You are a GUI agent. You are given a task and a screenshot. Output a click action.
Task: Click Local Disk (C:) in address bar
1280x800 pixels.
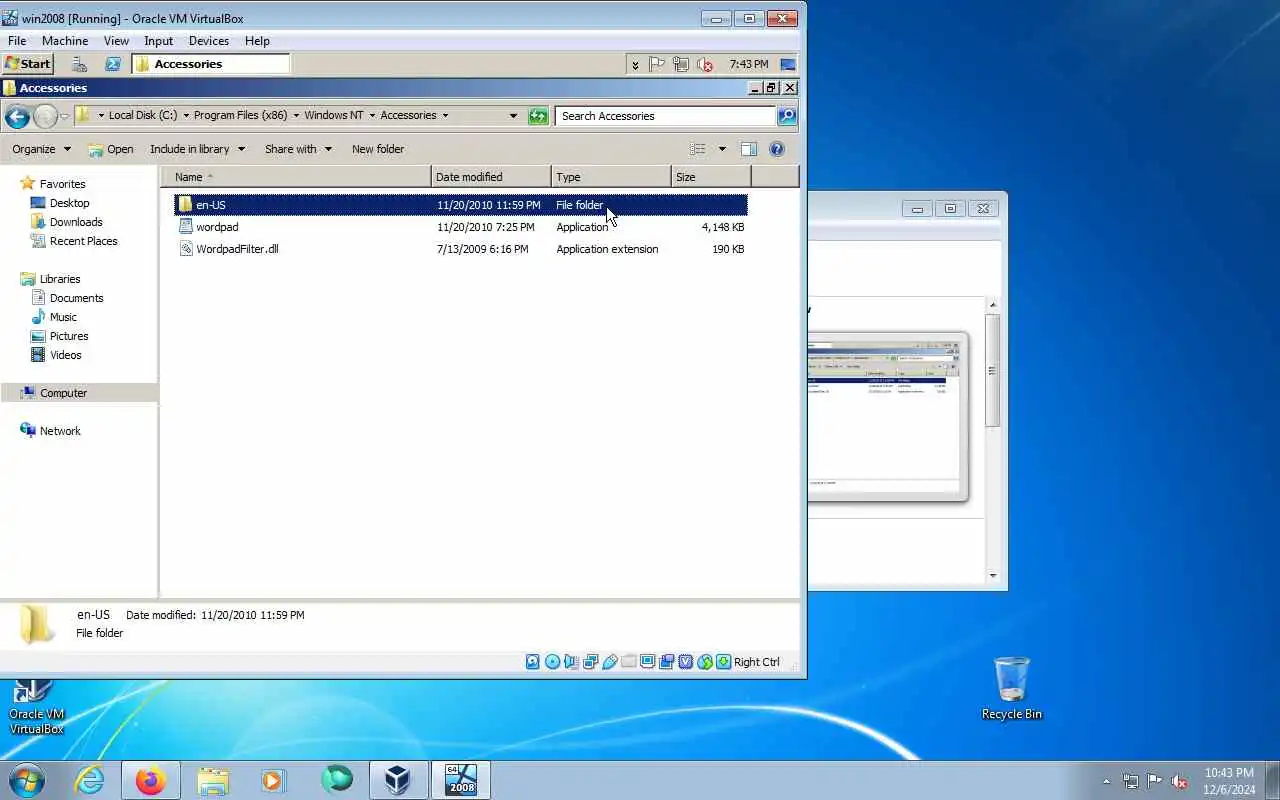tap(143, 115)
